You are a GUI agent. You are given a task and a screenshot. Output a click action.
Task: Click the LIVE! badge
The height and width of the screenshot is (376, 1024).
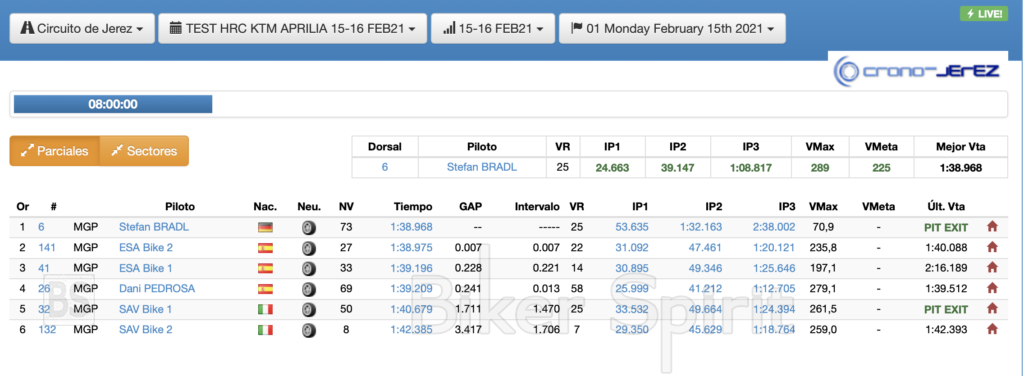pyautogui.click(x=984, y=14)
